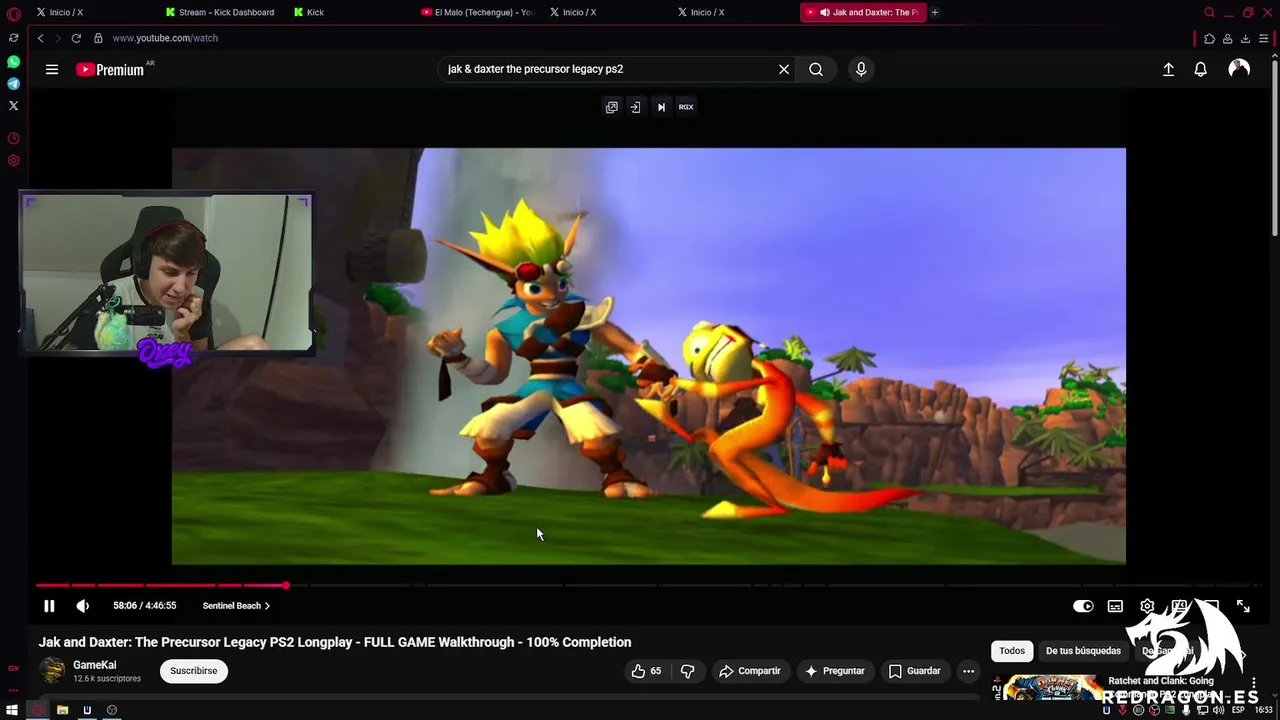Click the site security padlock
1280x720 pixels.
click(x=98, y=38)
